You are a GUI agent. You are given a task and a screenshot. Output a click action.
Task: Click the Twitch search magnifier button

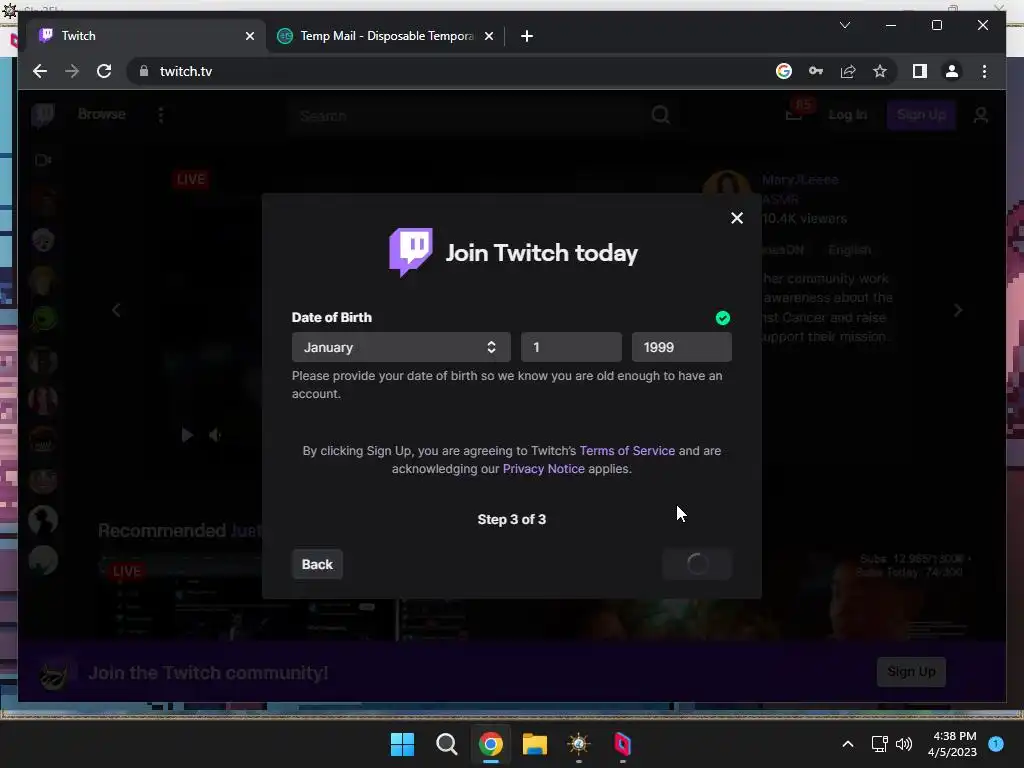tap(660, 116)
